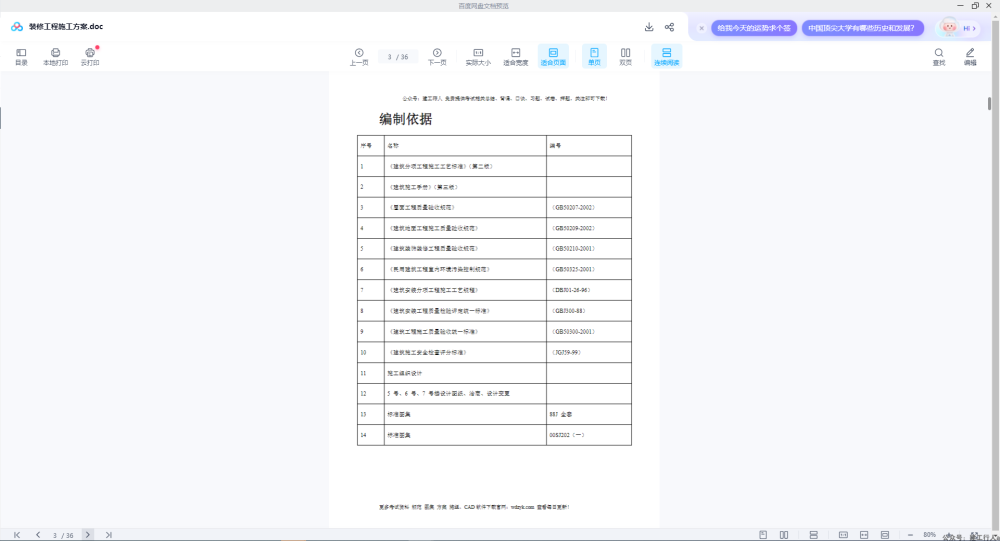
Task: Go to previous page in status bar
Action: [x=38, y=535]
